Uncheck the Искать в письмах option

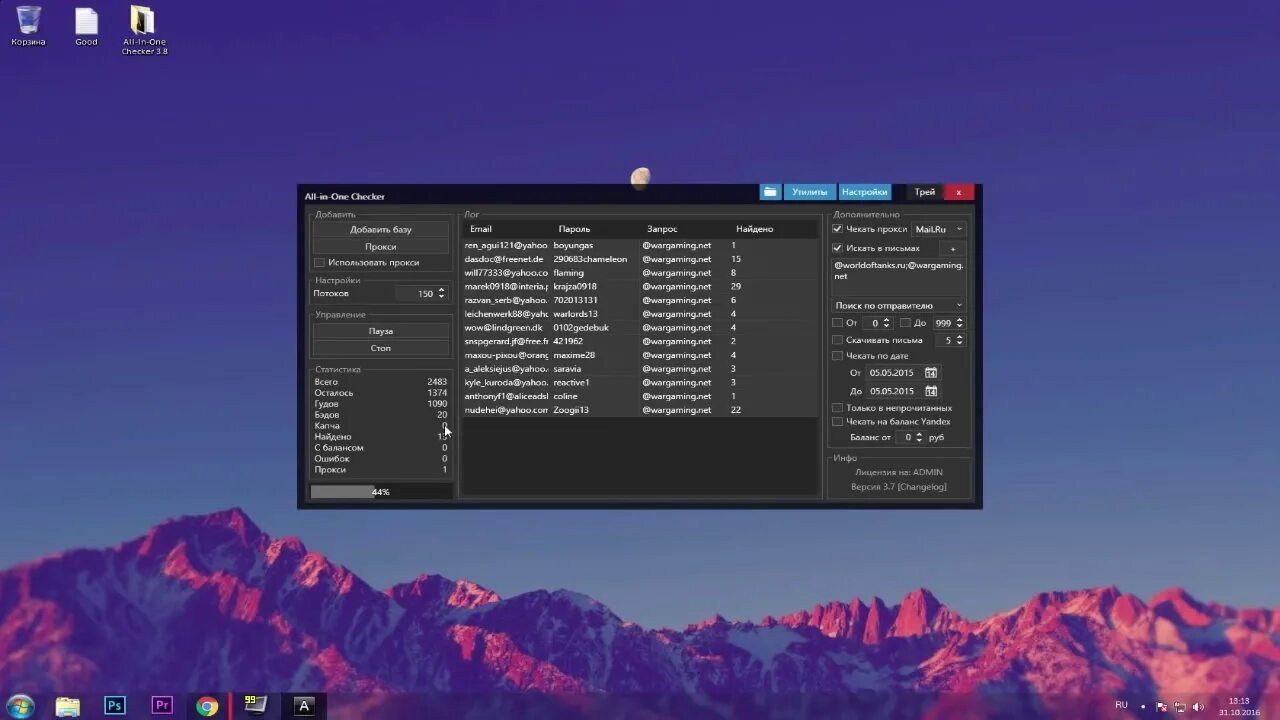[837, 248]
